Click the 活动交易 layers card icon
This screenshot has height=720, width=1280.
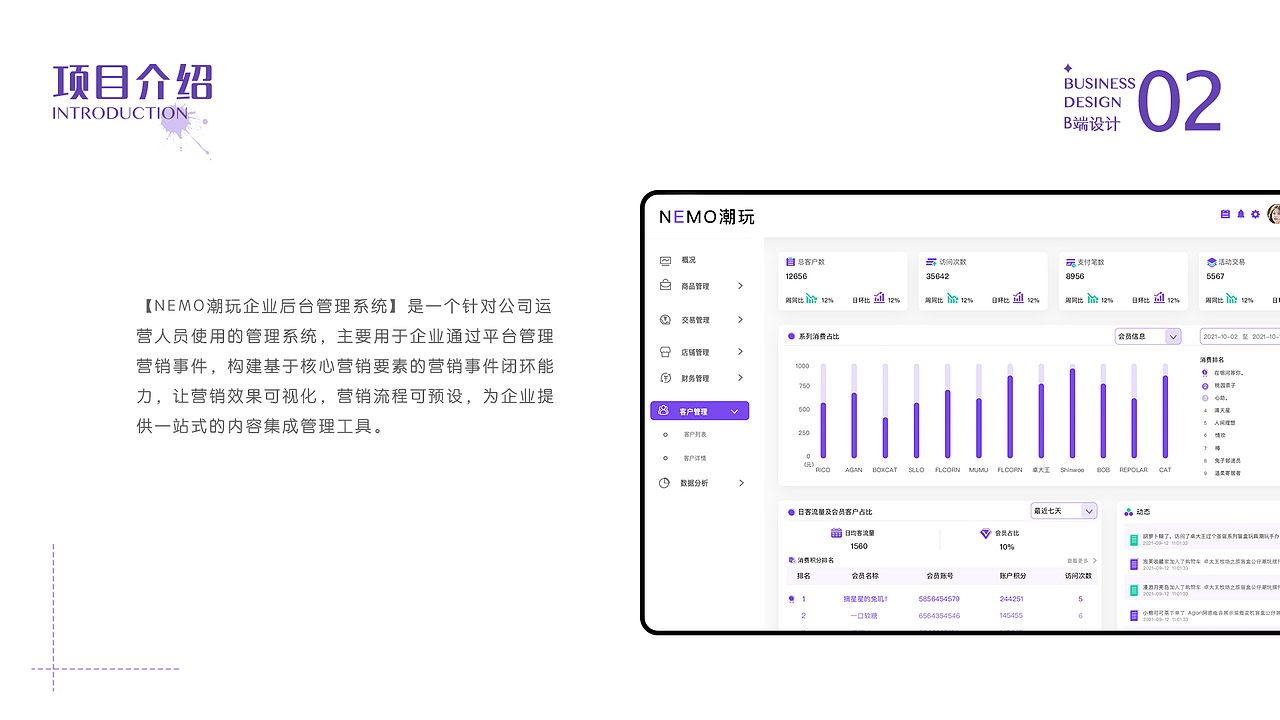click(1211, 262)
